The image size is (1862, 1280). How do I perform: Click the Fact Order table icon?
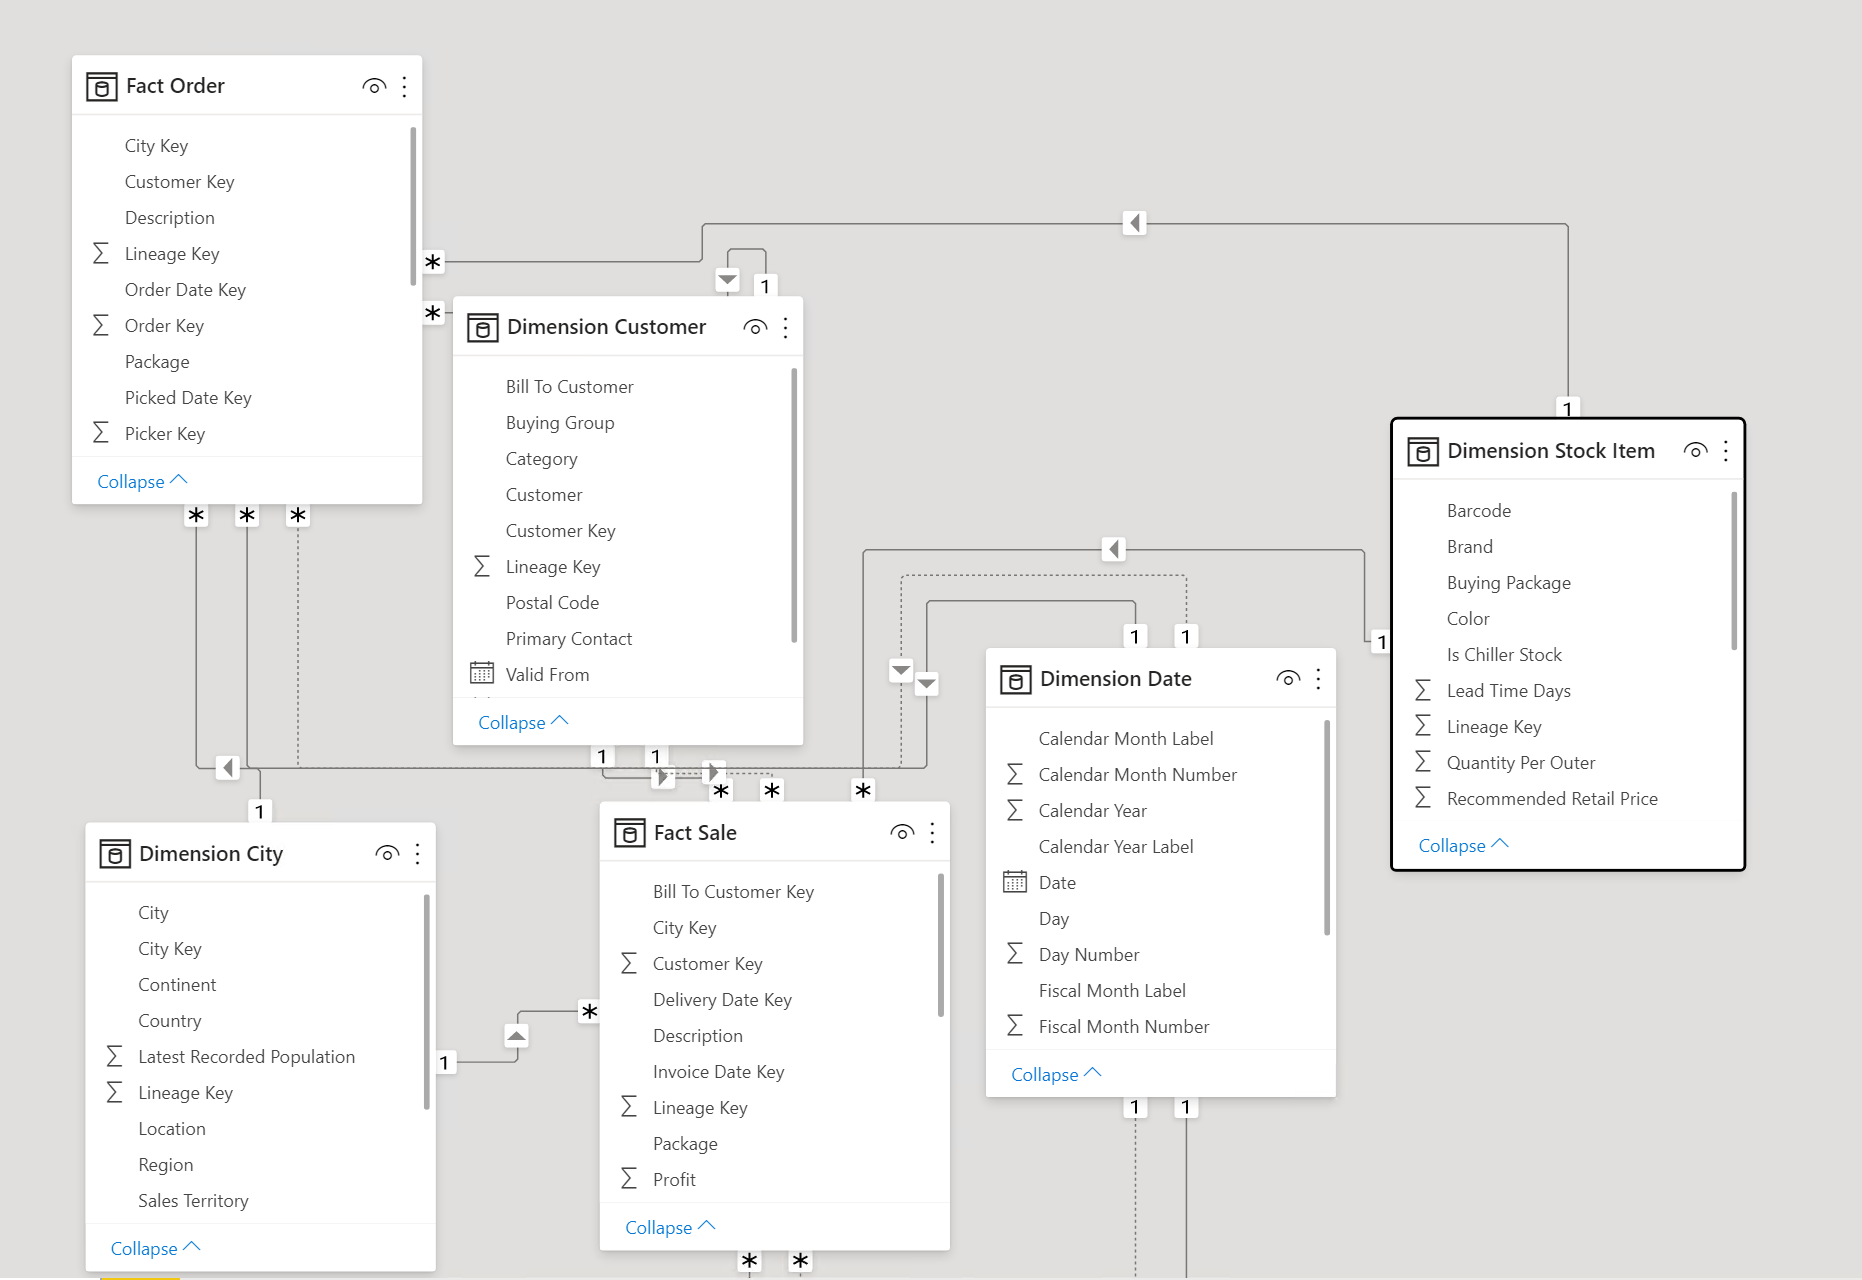pyautogui.click(x=101, y=87)
